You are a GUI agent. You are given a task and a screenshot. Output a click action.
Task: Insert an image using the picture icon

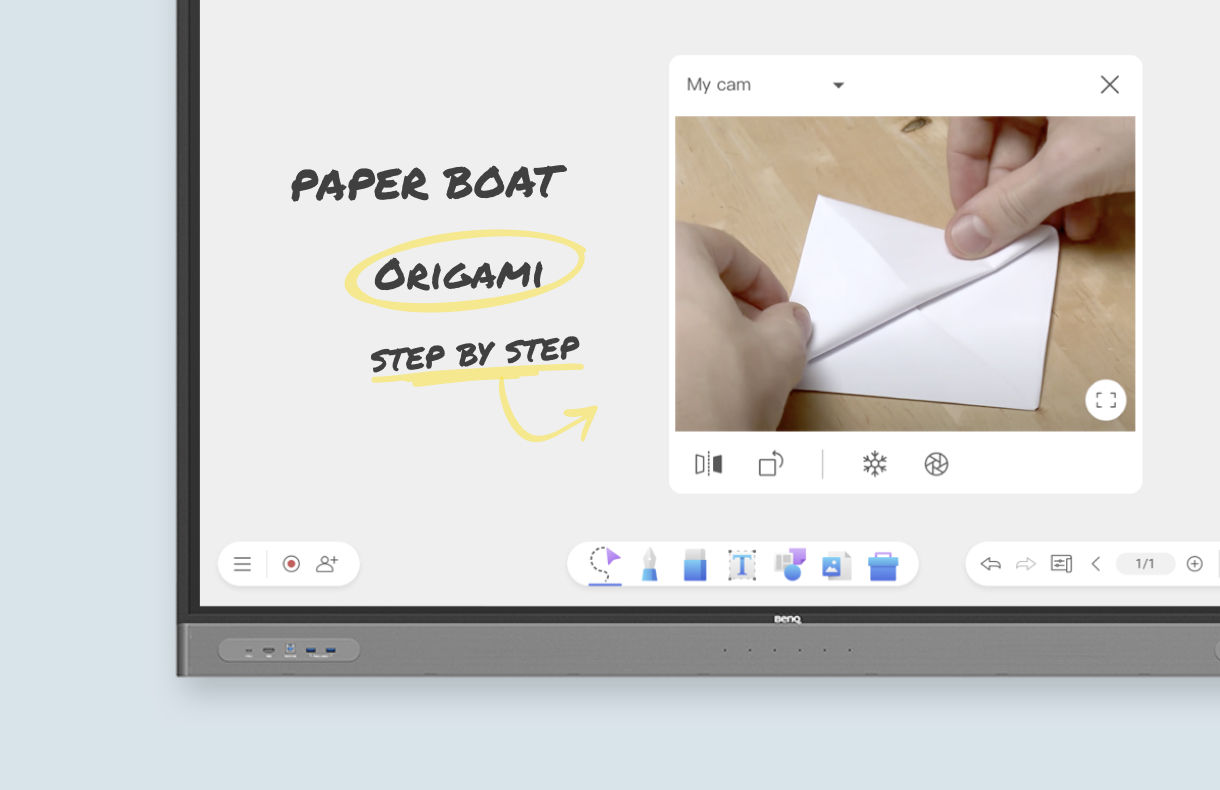click(835, 565)
